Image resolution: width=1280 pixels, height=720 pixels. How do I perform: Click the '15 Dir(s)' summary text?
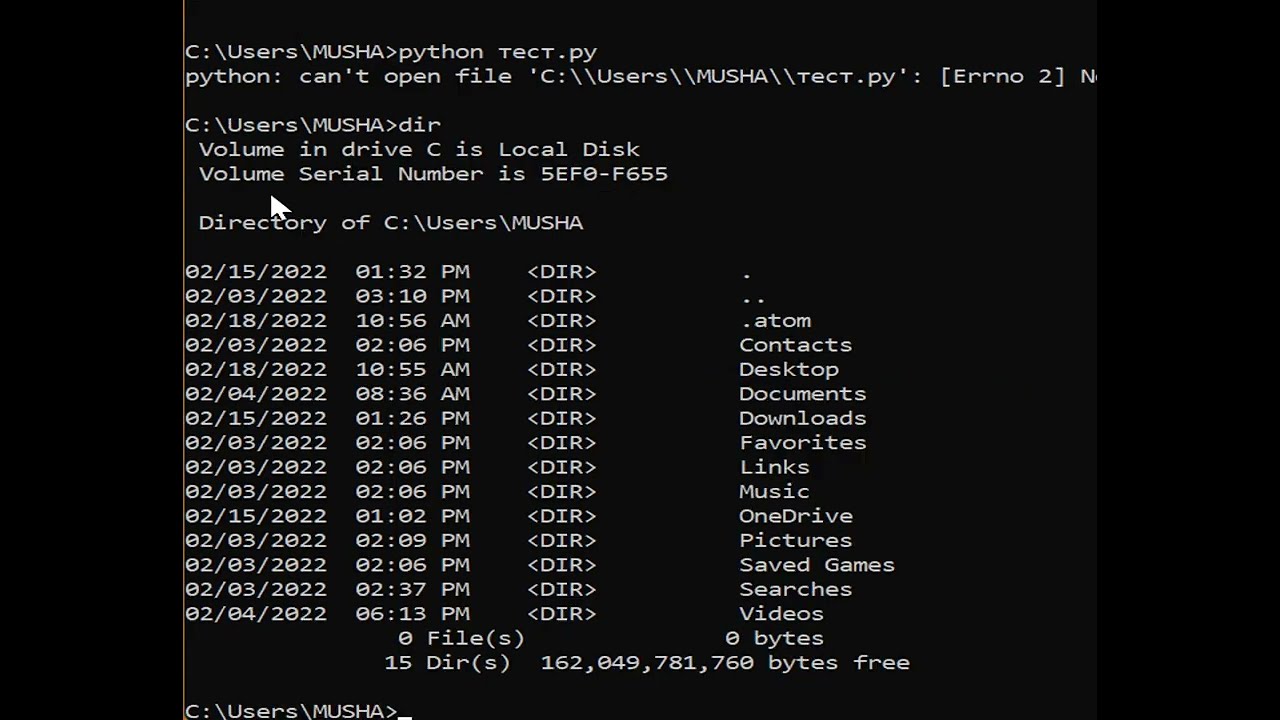click(x=447, y=663)
